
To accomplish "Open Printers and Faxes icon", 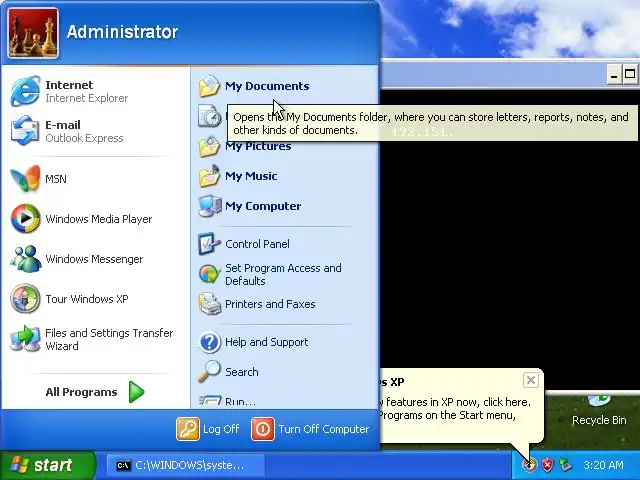I will pyautogui.click(x=210, y=304).
